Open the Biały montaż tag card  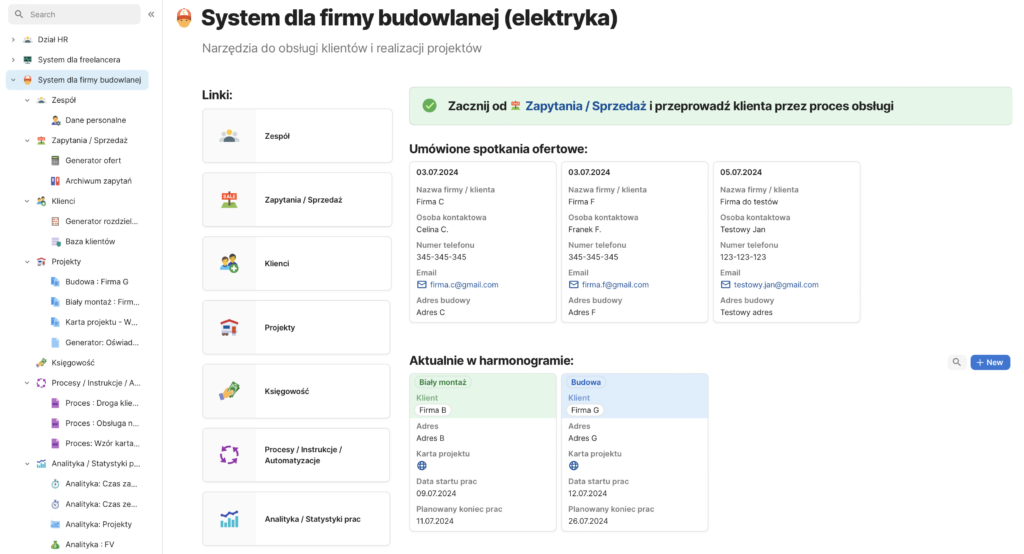pos(483,452)
